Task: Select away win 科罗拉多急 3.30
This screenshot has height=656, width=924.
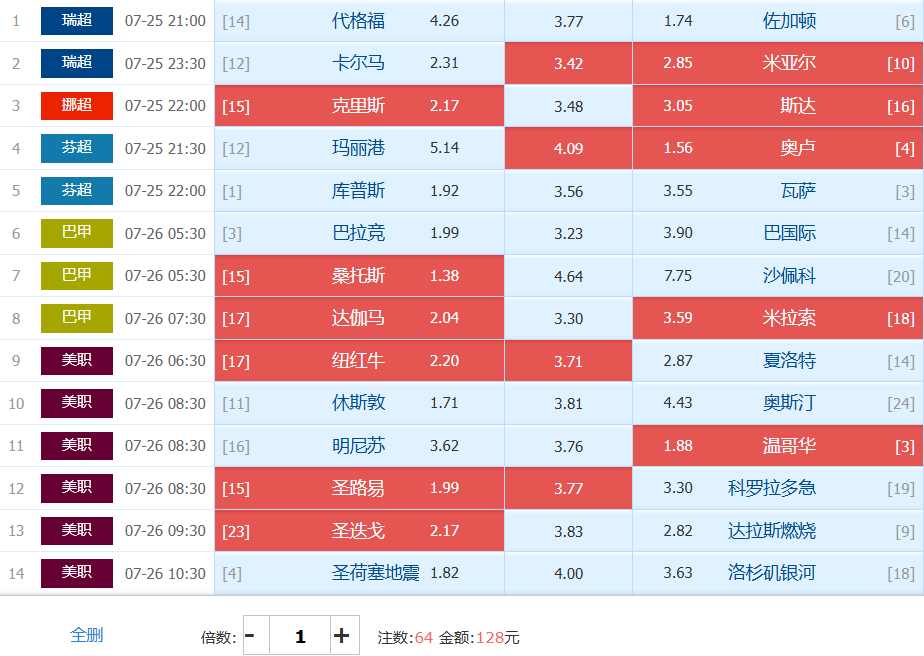Action: click(778, 488)
